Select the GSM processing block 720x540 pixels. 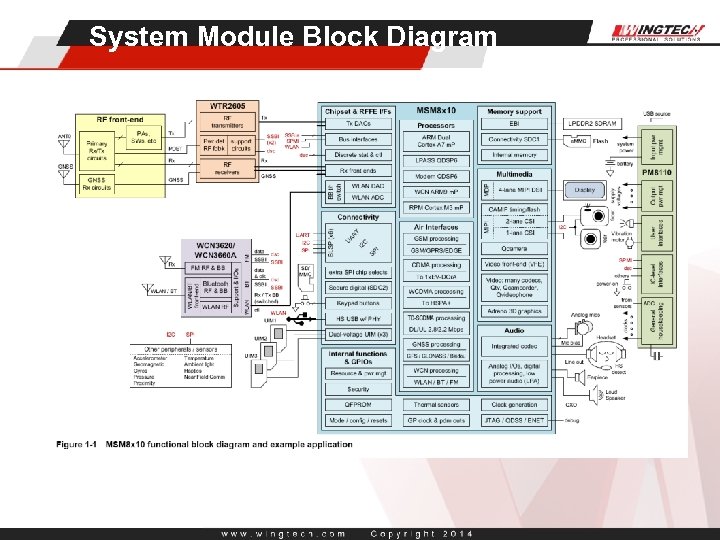coord(436,239)
